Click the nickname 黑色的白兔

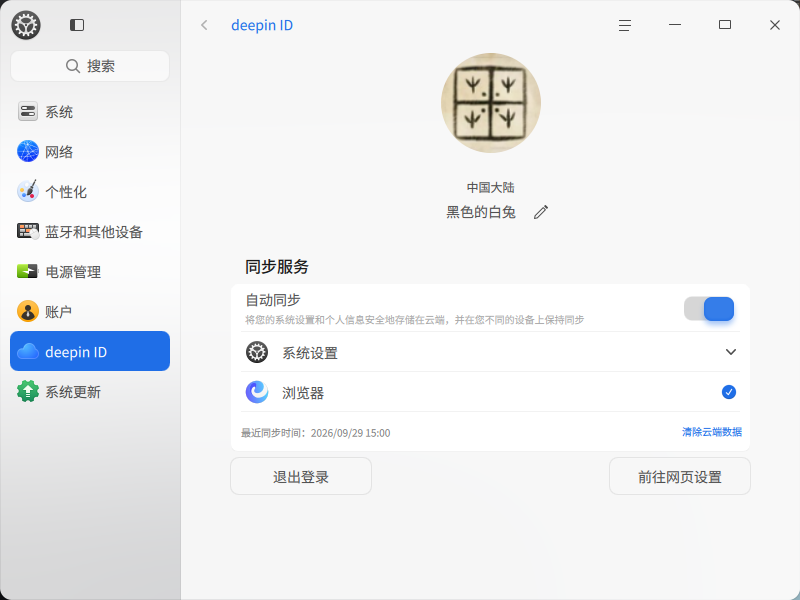[481, 212]
